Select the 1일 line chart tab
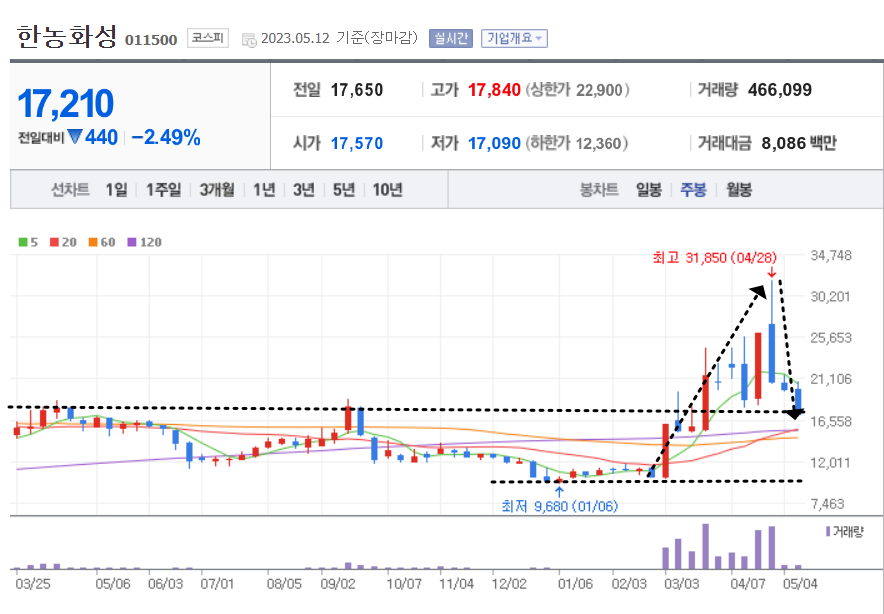The height and width of the screenshot is (614, 884). (116, 190)
